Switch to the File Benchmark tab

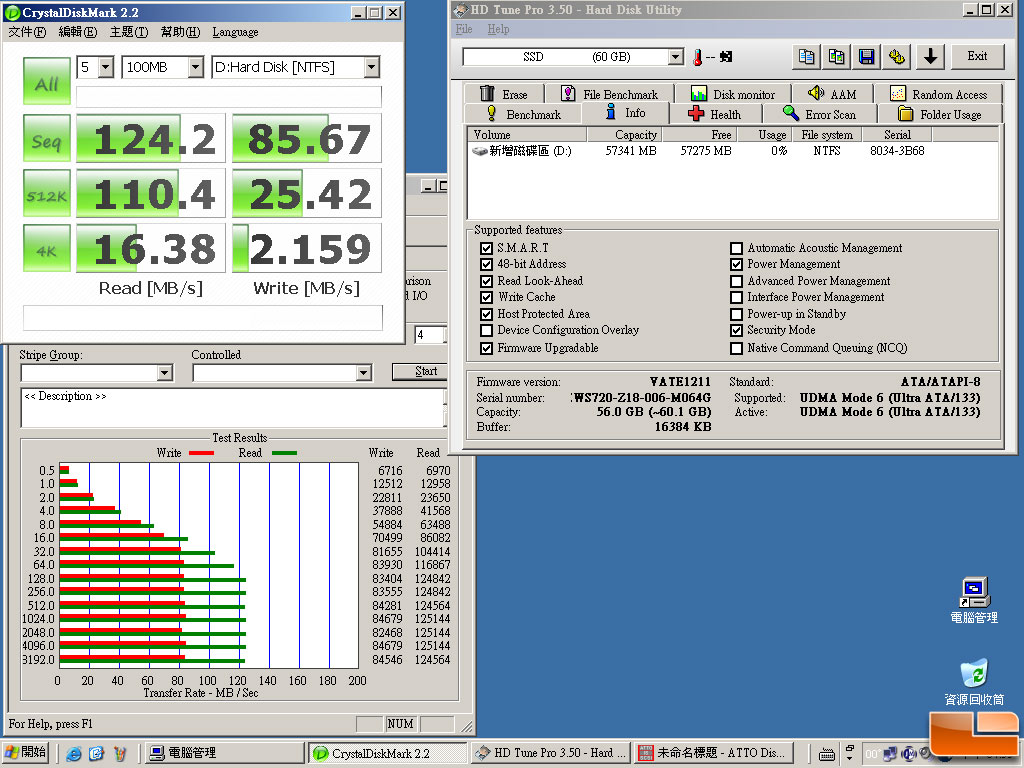point(610,94)
